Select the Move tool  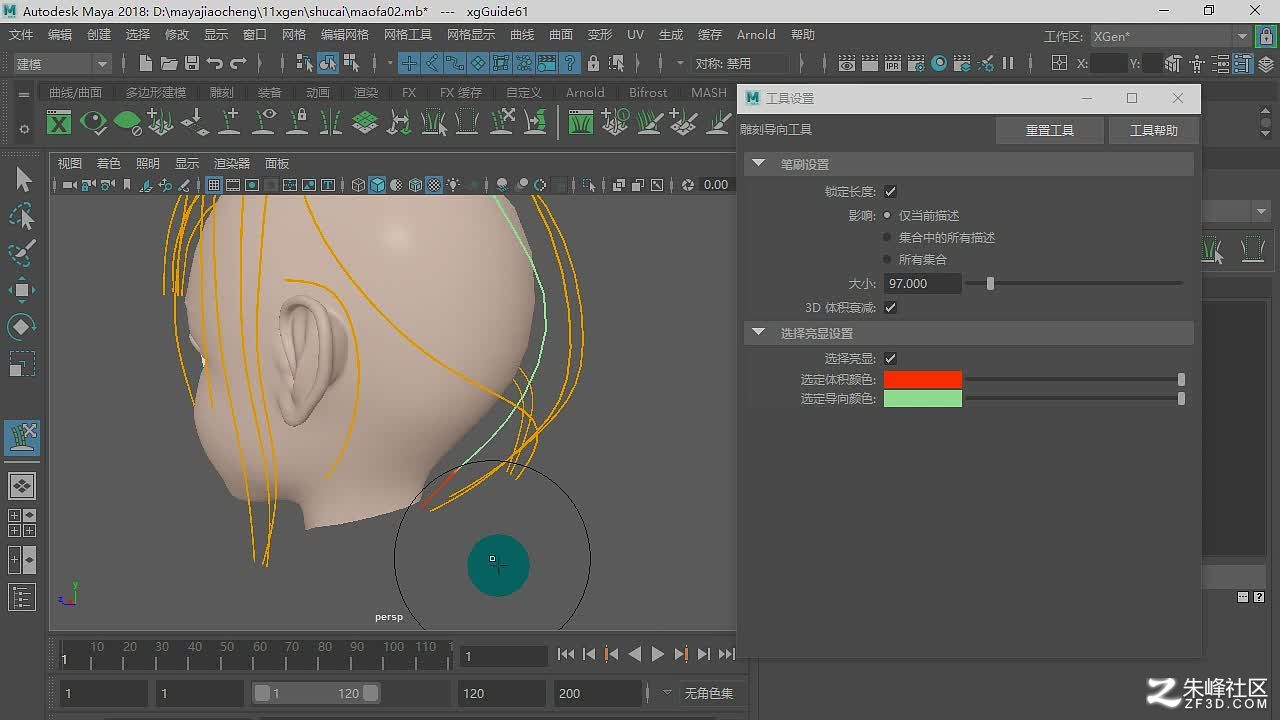point(22,290)
